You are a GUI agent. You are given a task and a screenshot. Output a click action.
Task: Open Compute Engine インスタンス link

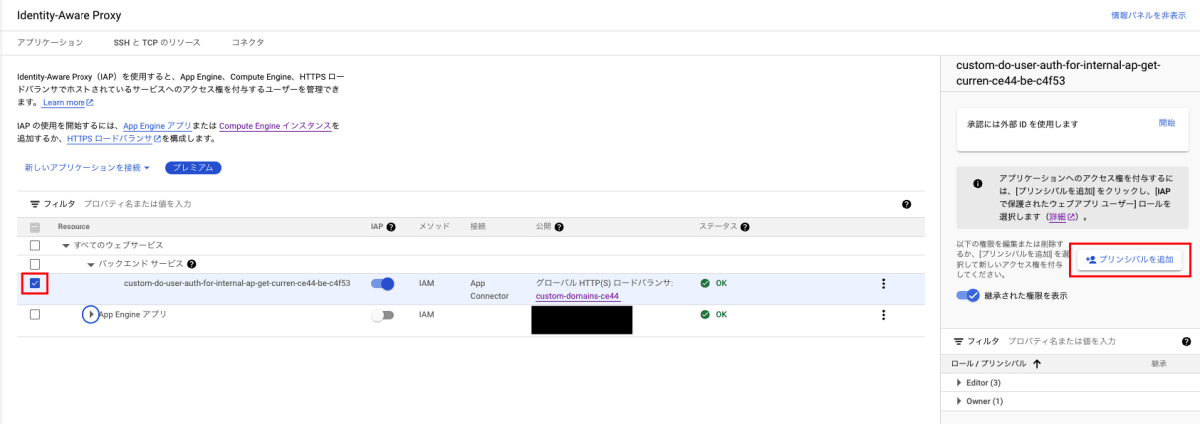[274, 126]
